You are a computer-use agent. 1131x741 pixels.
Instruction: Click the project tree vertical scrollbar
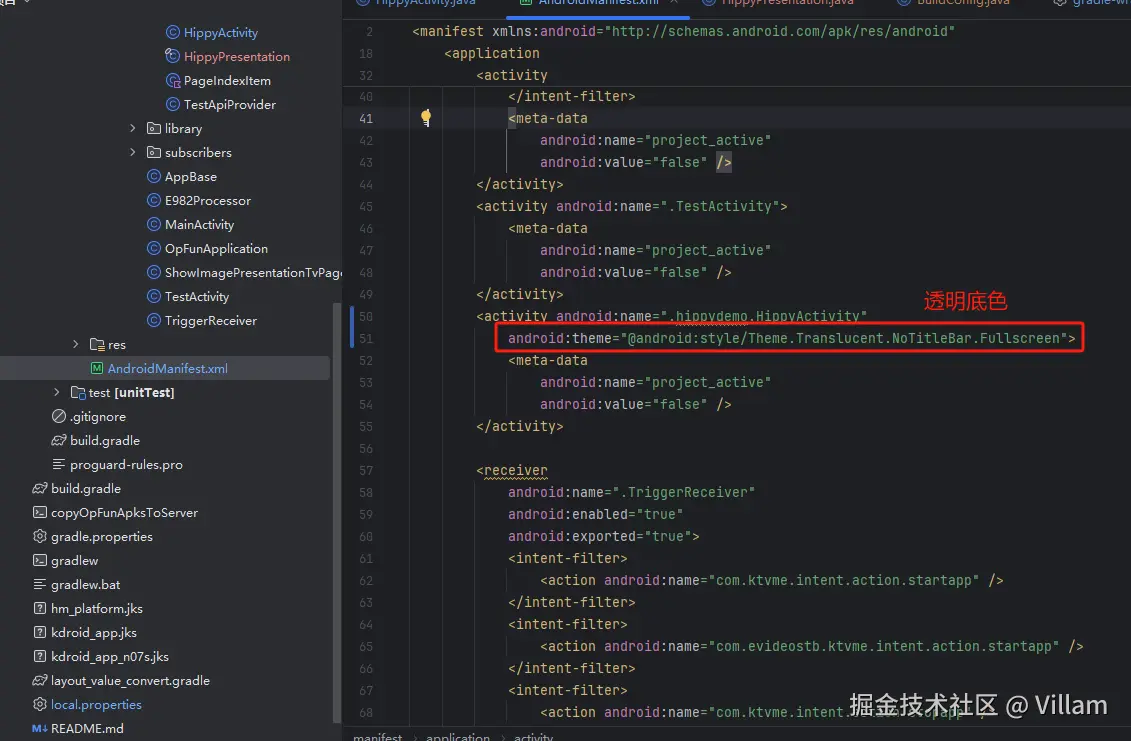tap(336, 512)
